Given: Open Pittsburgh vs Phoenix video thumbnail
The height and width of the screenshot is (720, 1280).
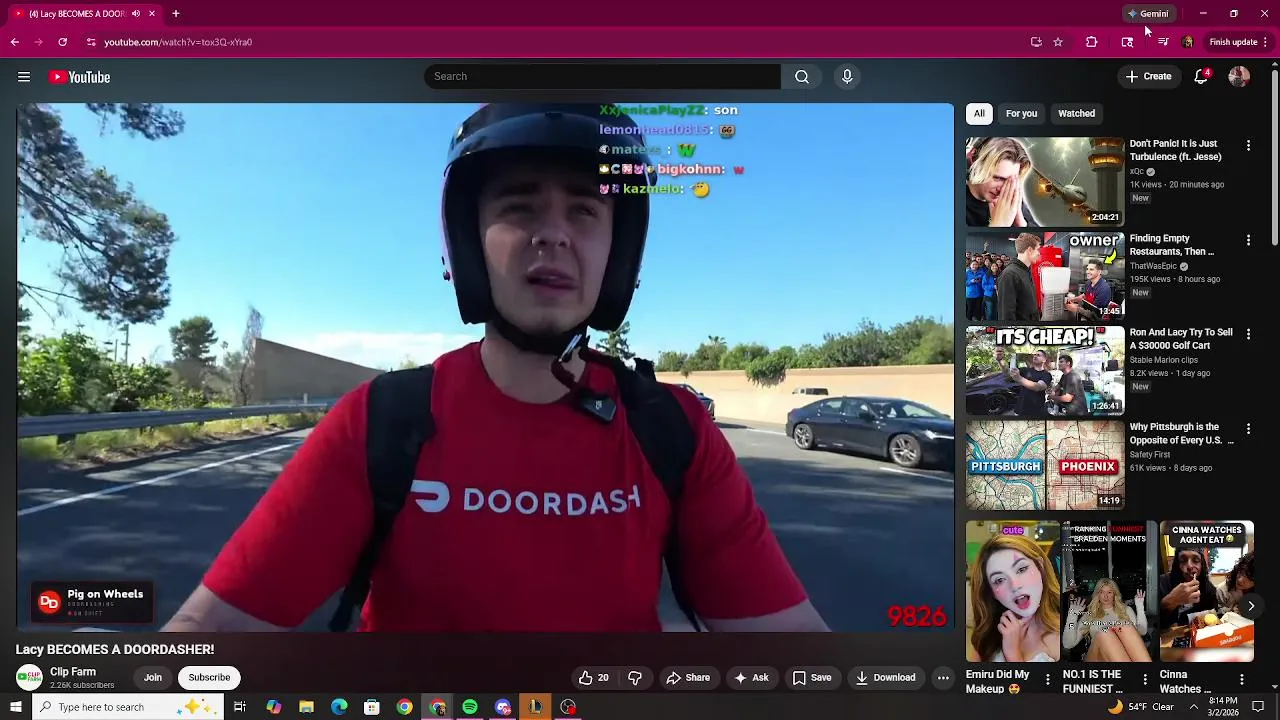Looking at the screenshot, I should click(1045, 465).
